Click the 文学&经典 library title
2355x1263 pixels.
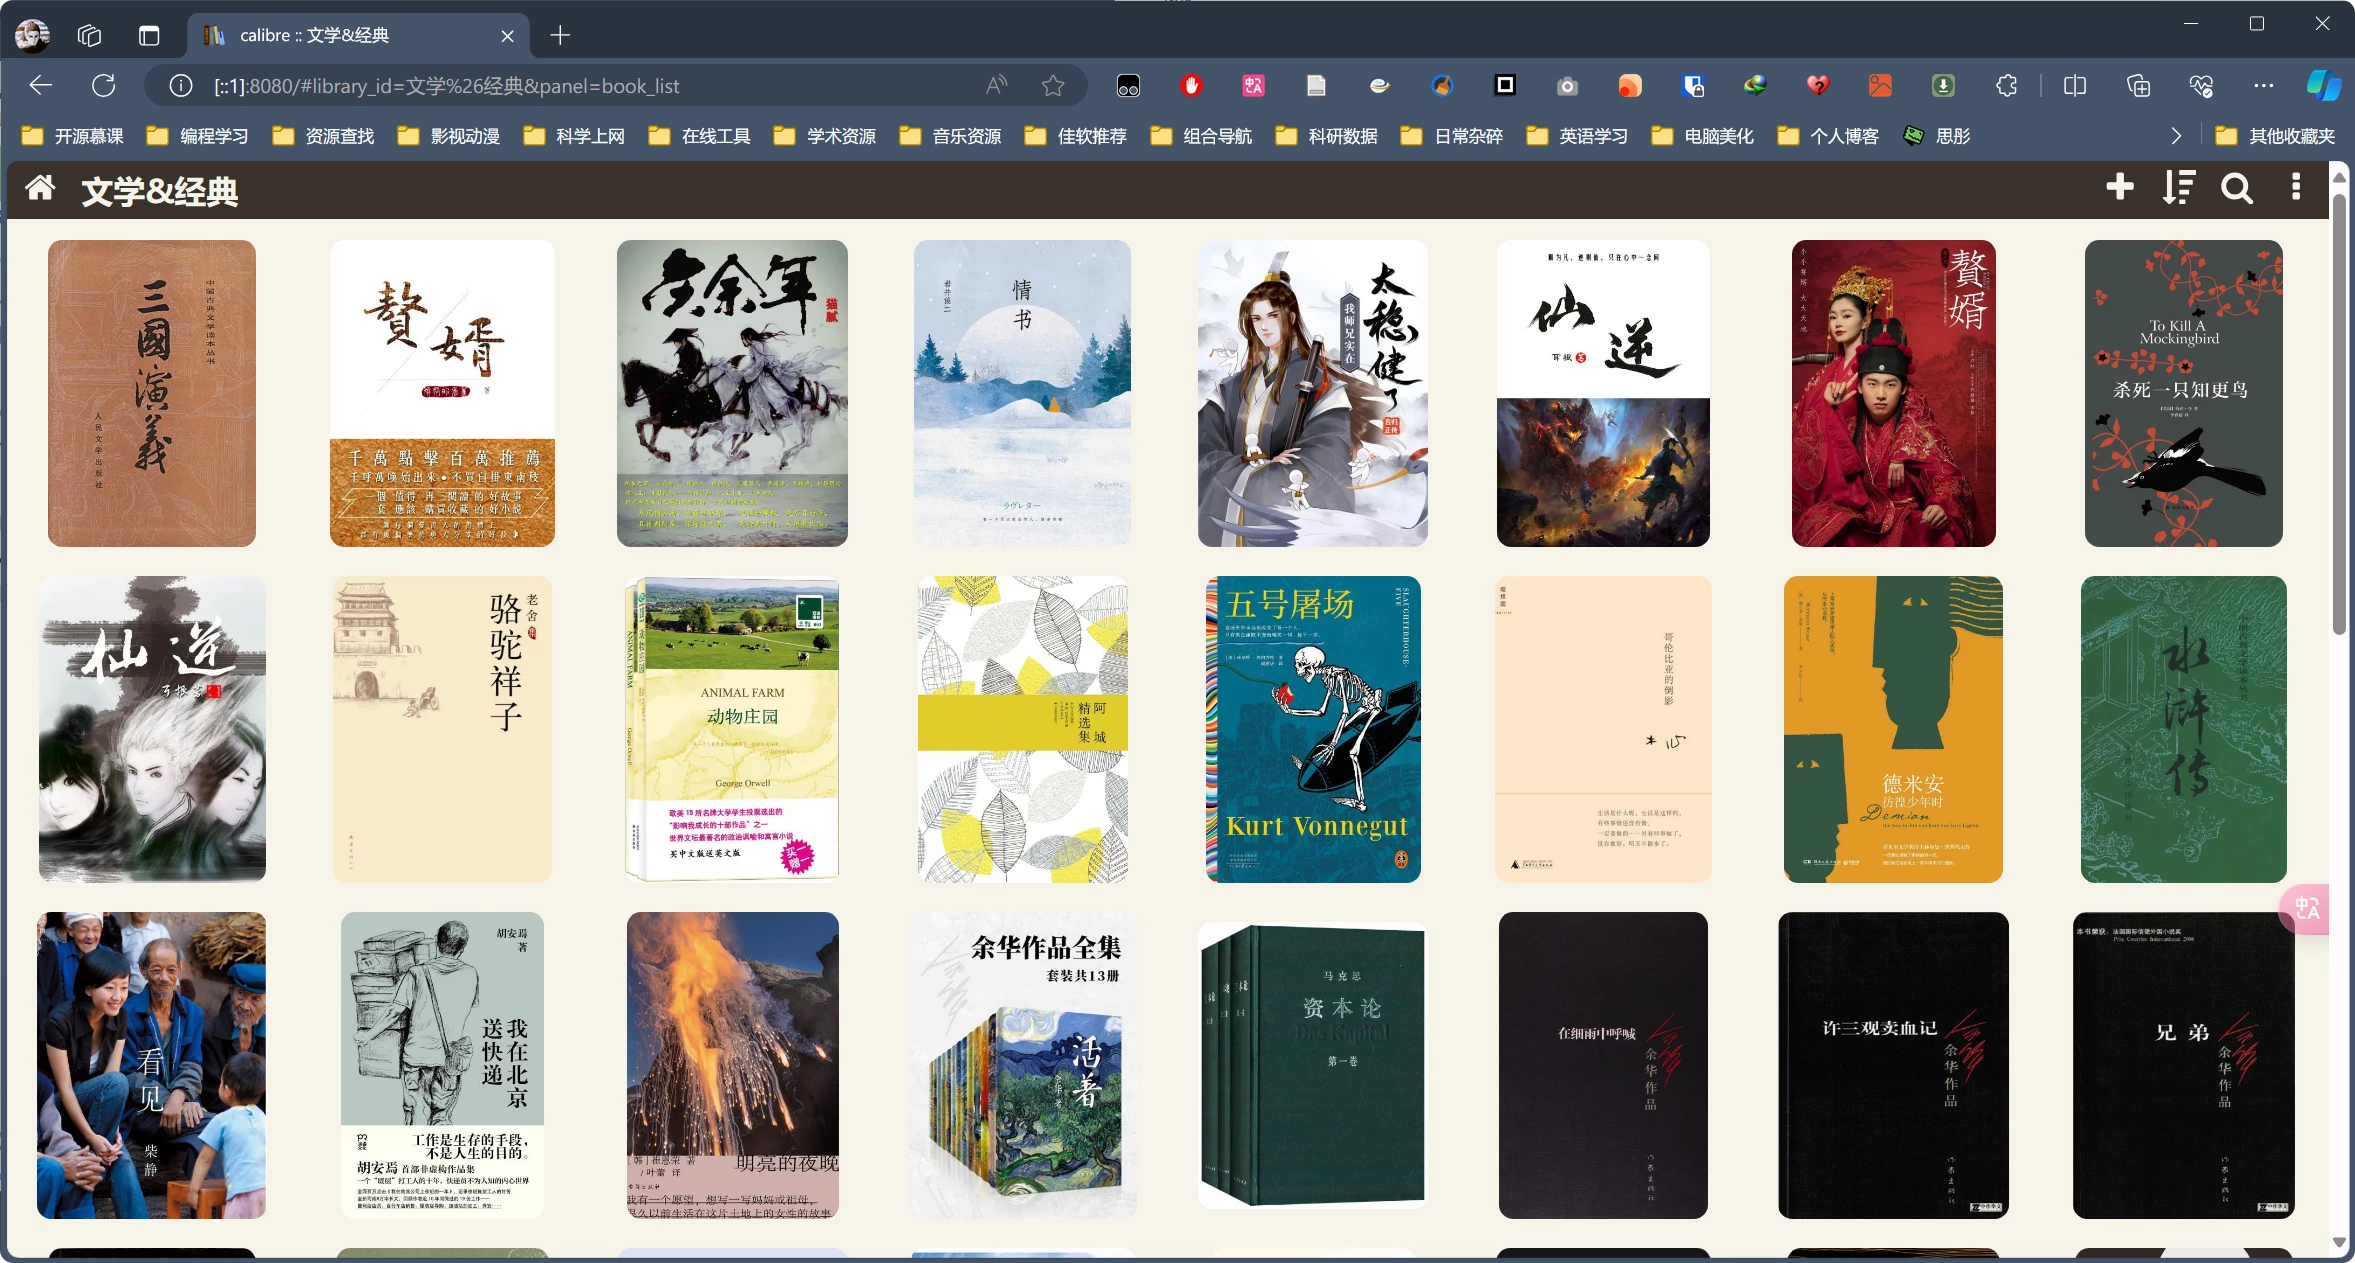159,190
